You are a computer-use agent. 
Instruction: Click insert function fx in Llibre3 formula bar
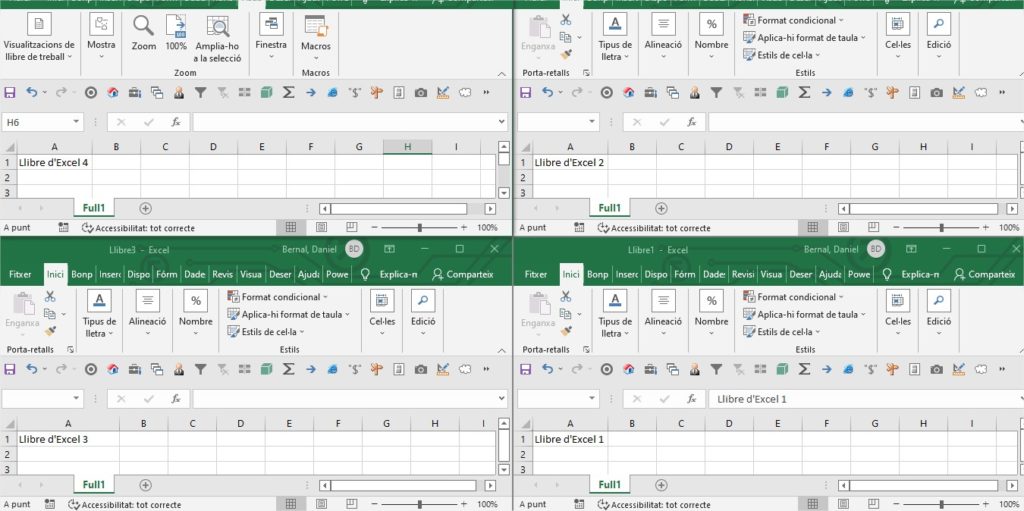click(x=176, y=398)
